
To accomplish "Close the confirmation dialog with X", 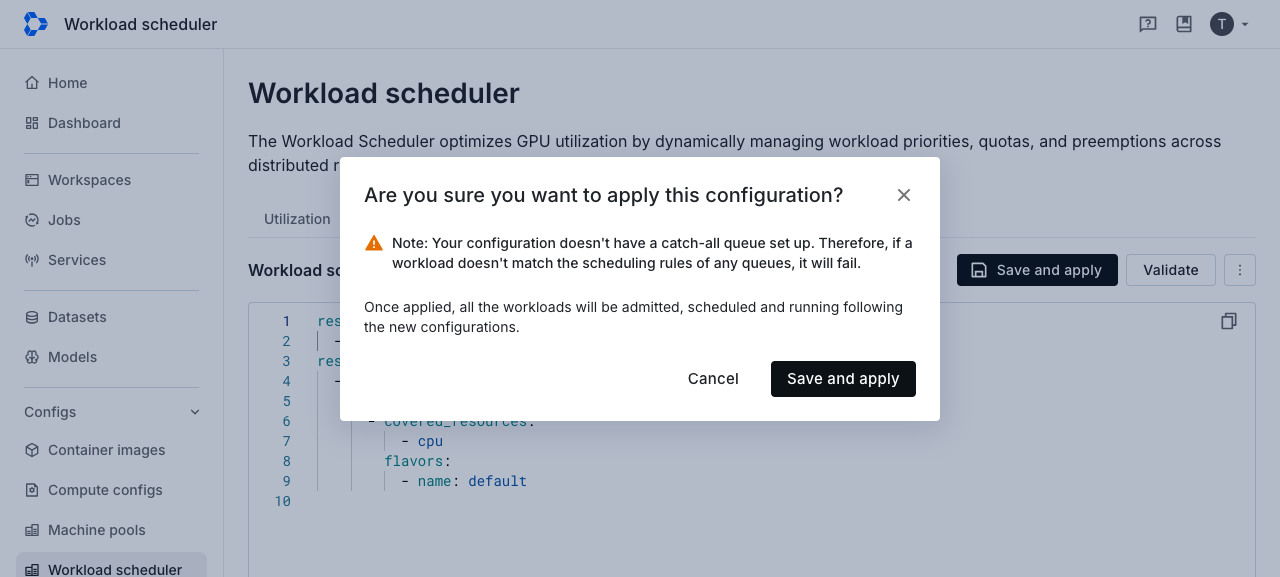I will point(904,195).
